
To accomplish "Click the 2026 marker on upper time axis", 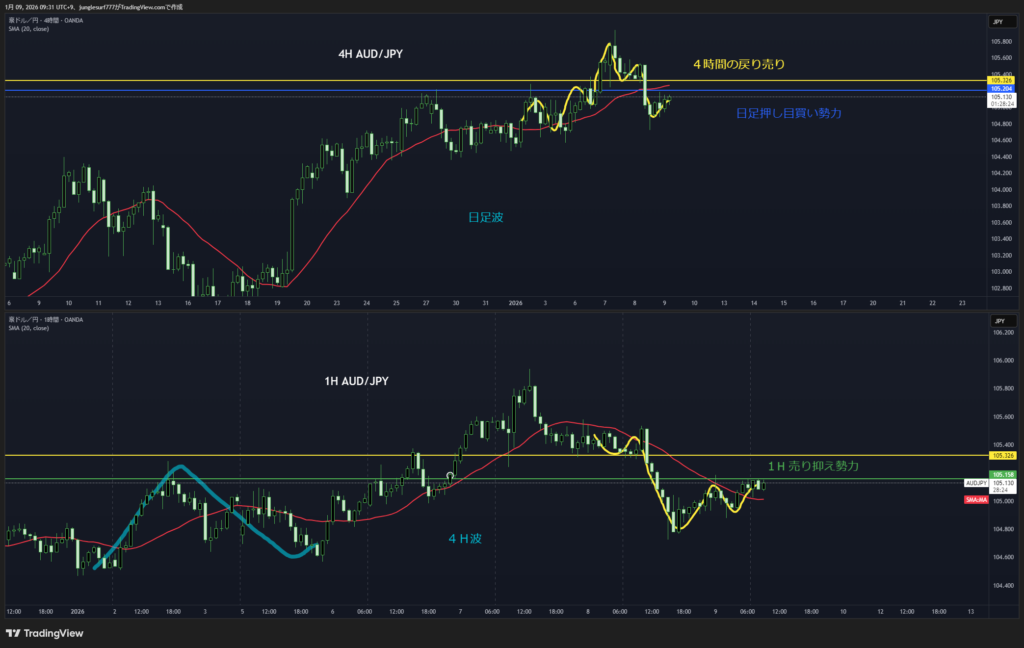I will [x=516, y=302].
